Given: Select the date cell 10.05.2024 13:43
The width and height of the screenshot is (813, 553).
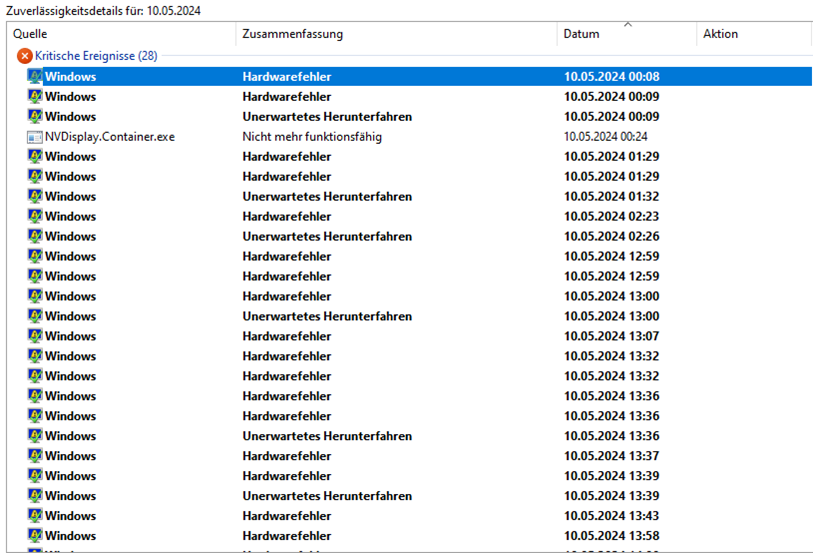Looking at the screenshot, I should click(612, 516).
